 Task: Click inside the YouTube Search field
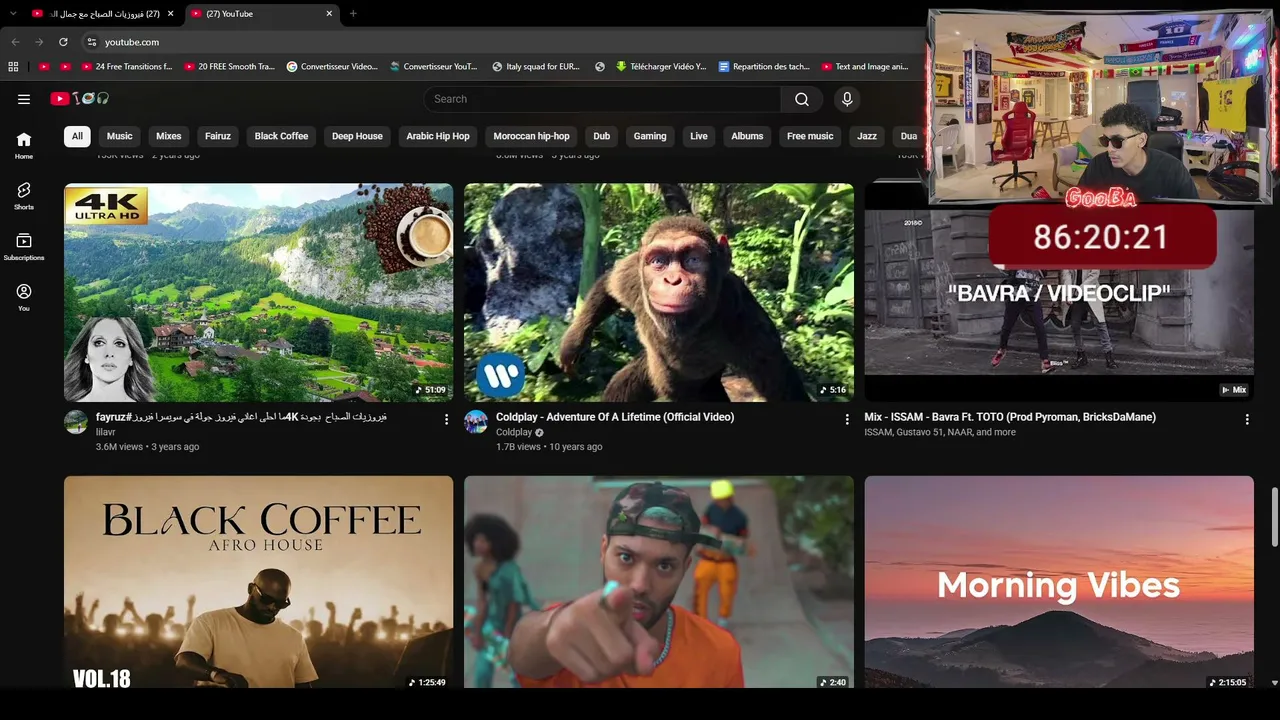(602, 99)
